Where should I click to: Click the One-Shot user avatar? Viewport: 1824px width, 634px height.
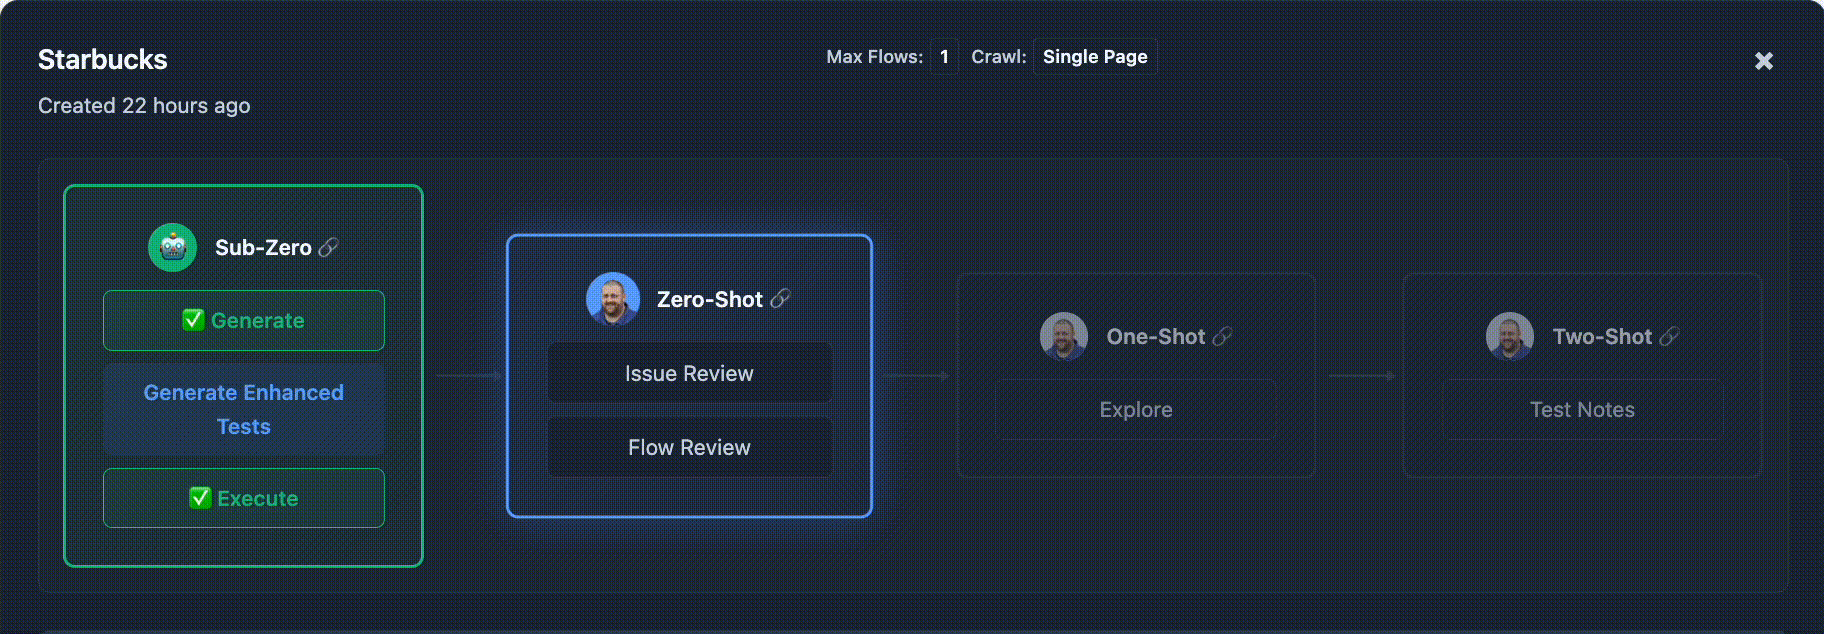coord(1064,337)
